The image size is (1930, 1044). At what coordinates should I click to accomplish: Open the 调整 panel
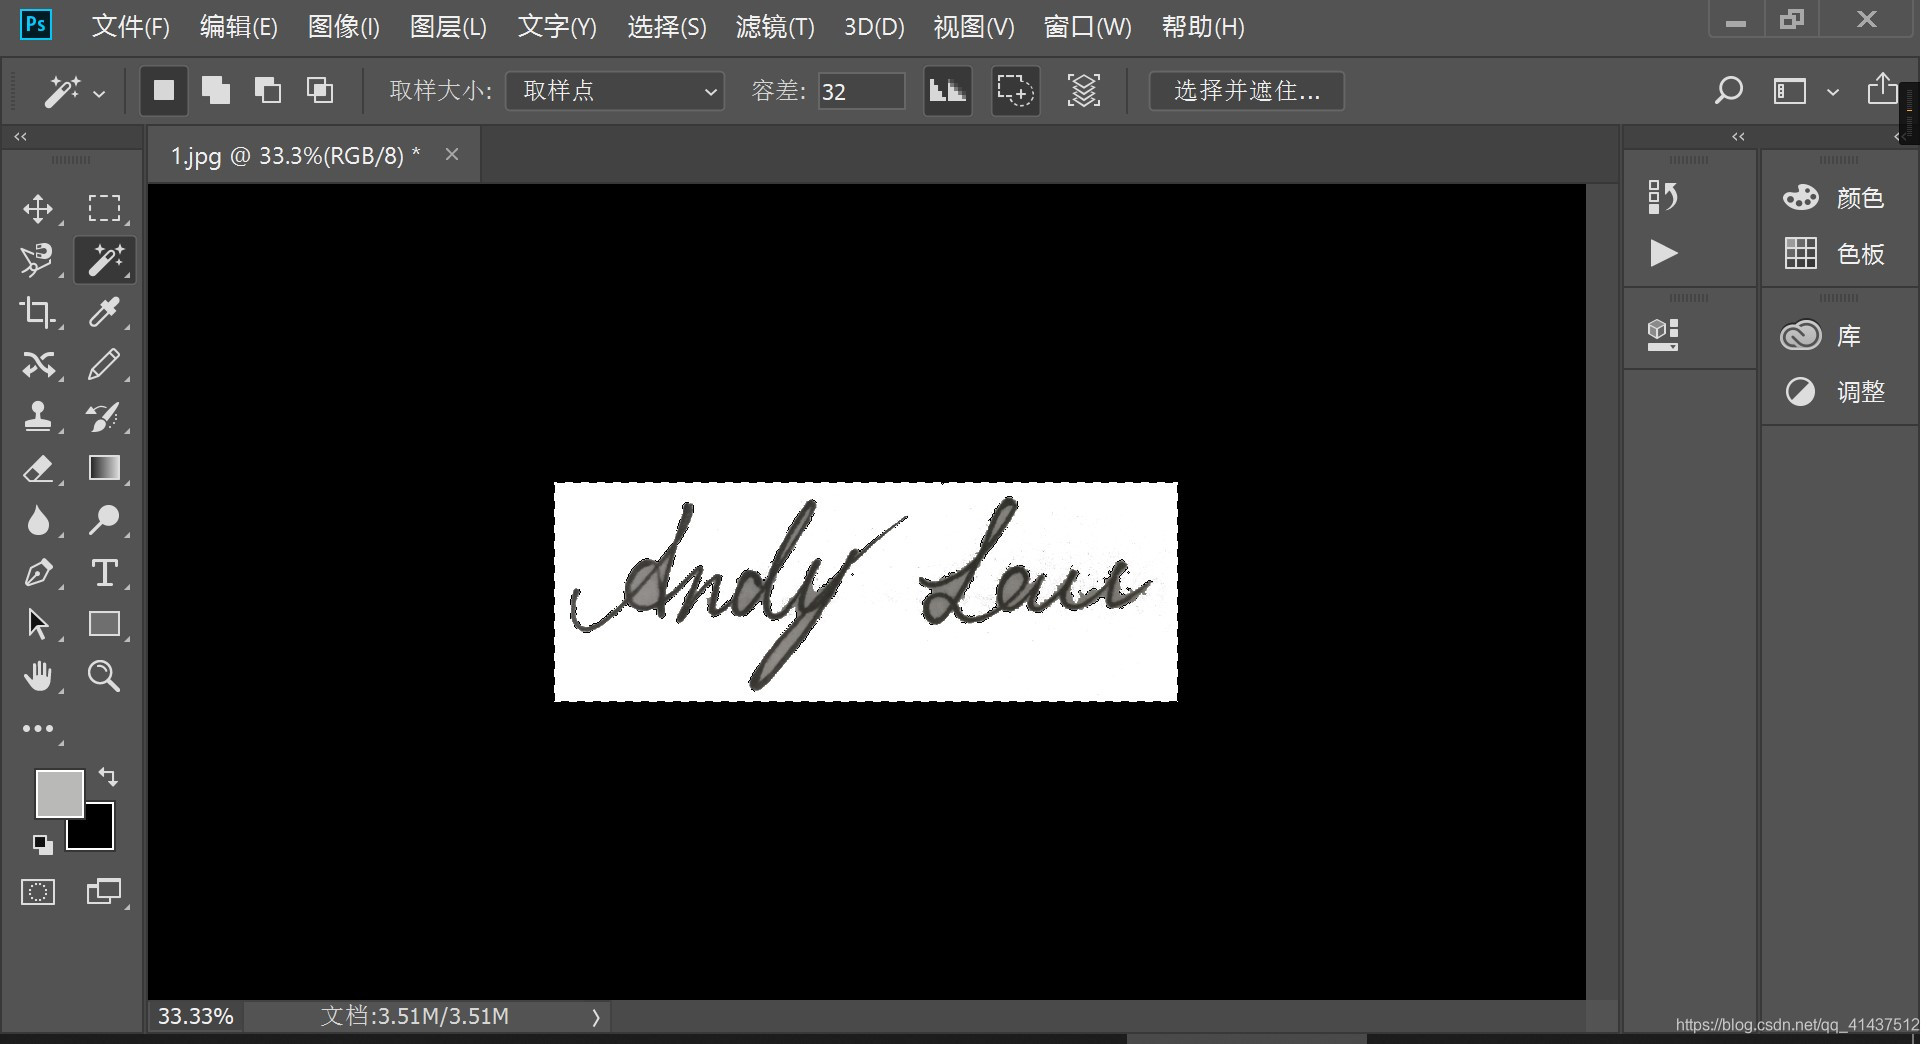pyautogui.click(x=1834, y=392)
